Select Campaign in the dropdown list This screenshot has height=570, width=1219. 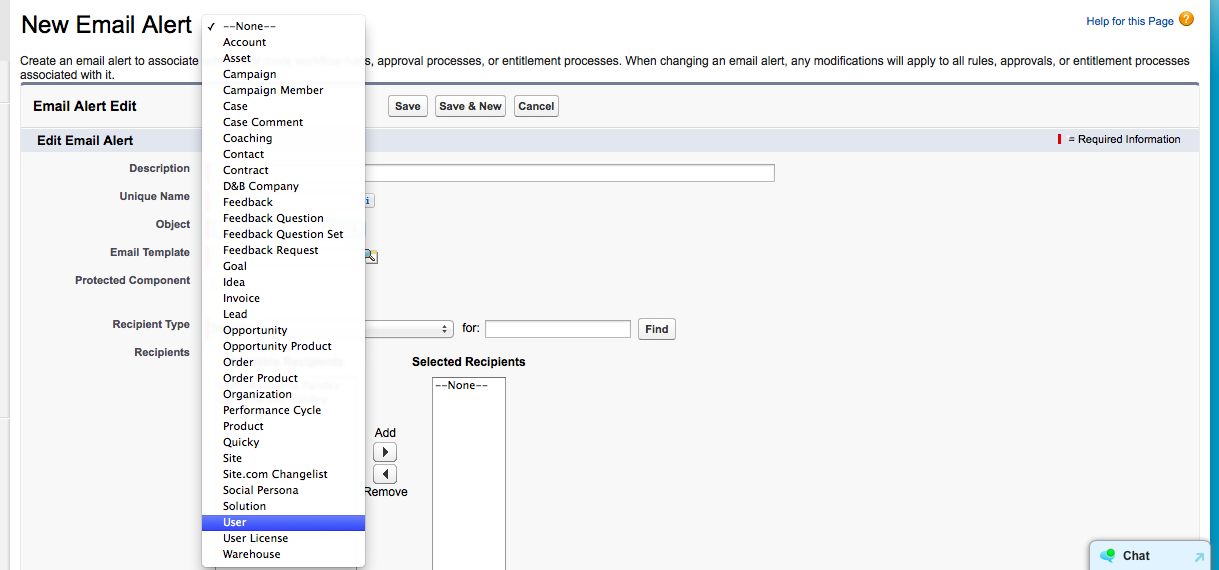tap(283, 74)
